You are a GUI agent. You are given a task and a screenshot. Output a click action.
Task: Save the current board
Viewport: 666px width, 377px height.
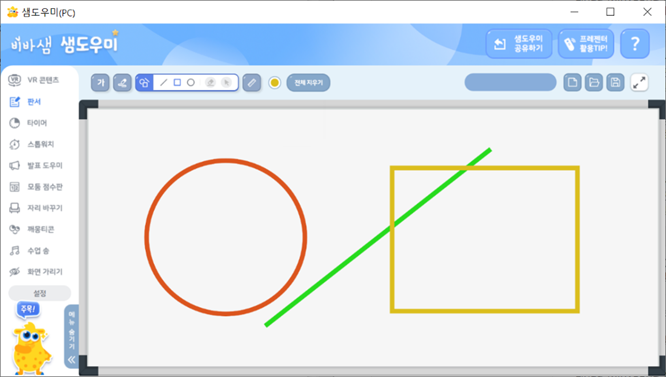coord(615,82)
